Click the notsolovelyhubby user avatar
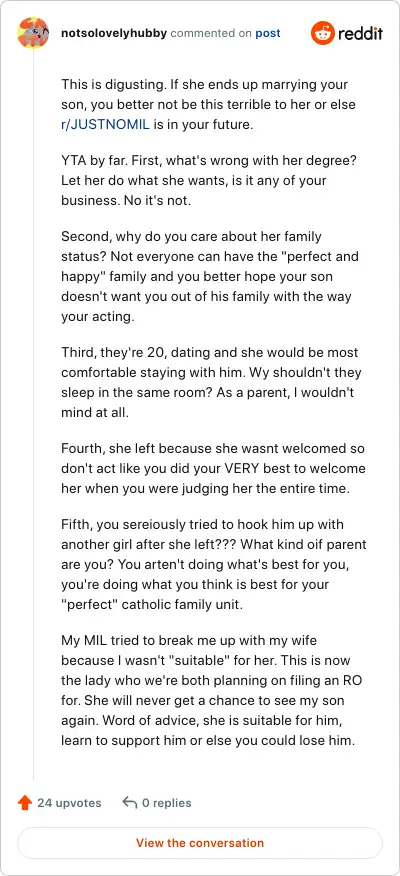 pyautogui.click(x=33, y=33)
